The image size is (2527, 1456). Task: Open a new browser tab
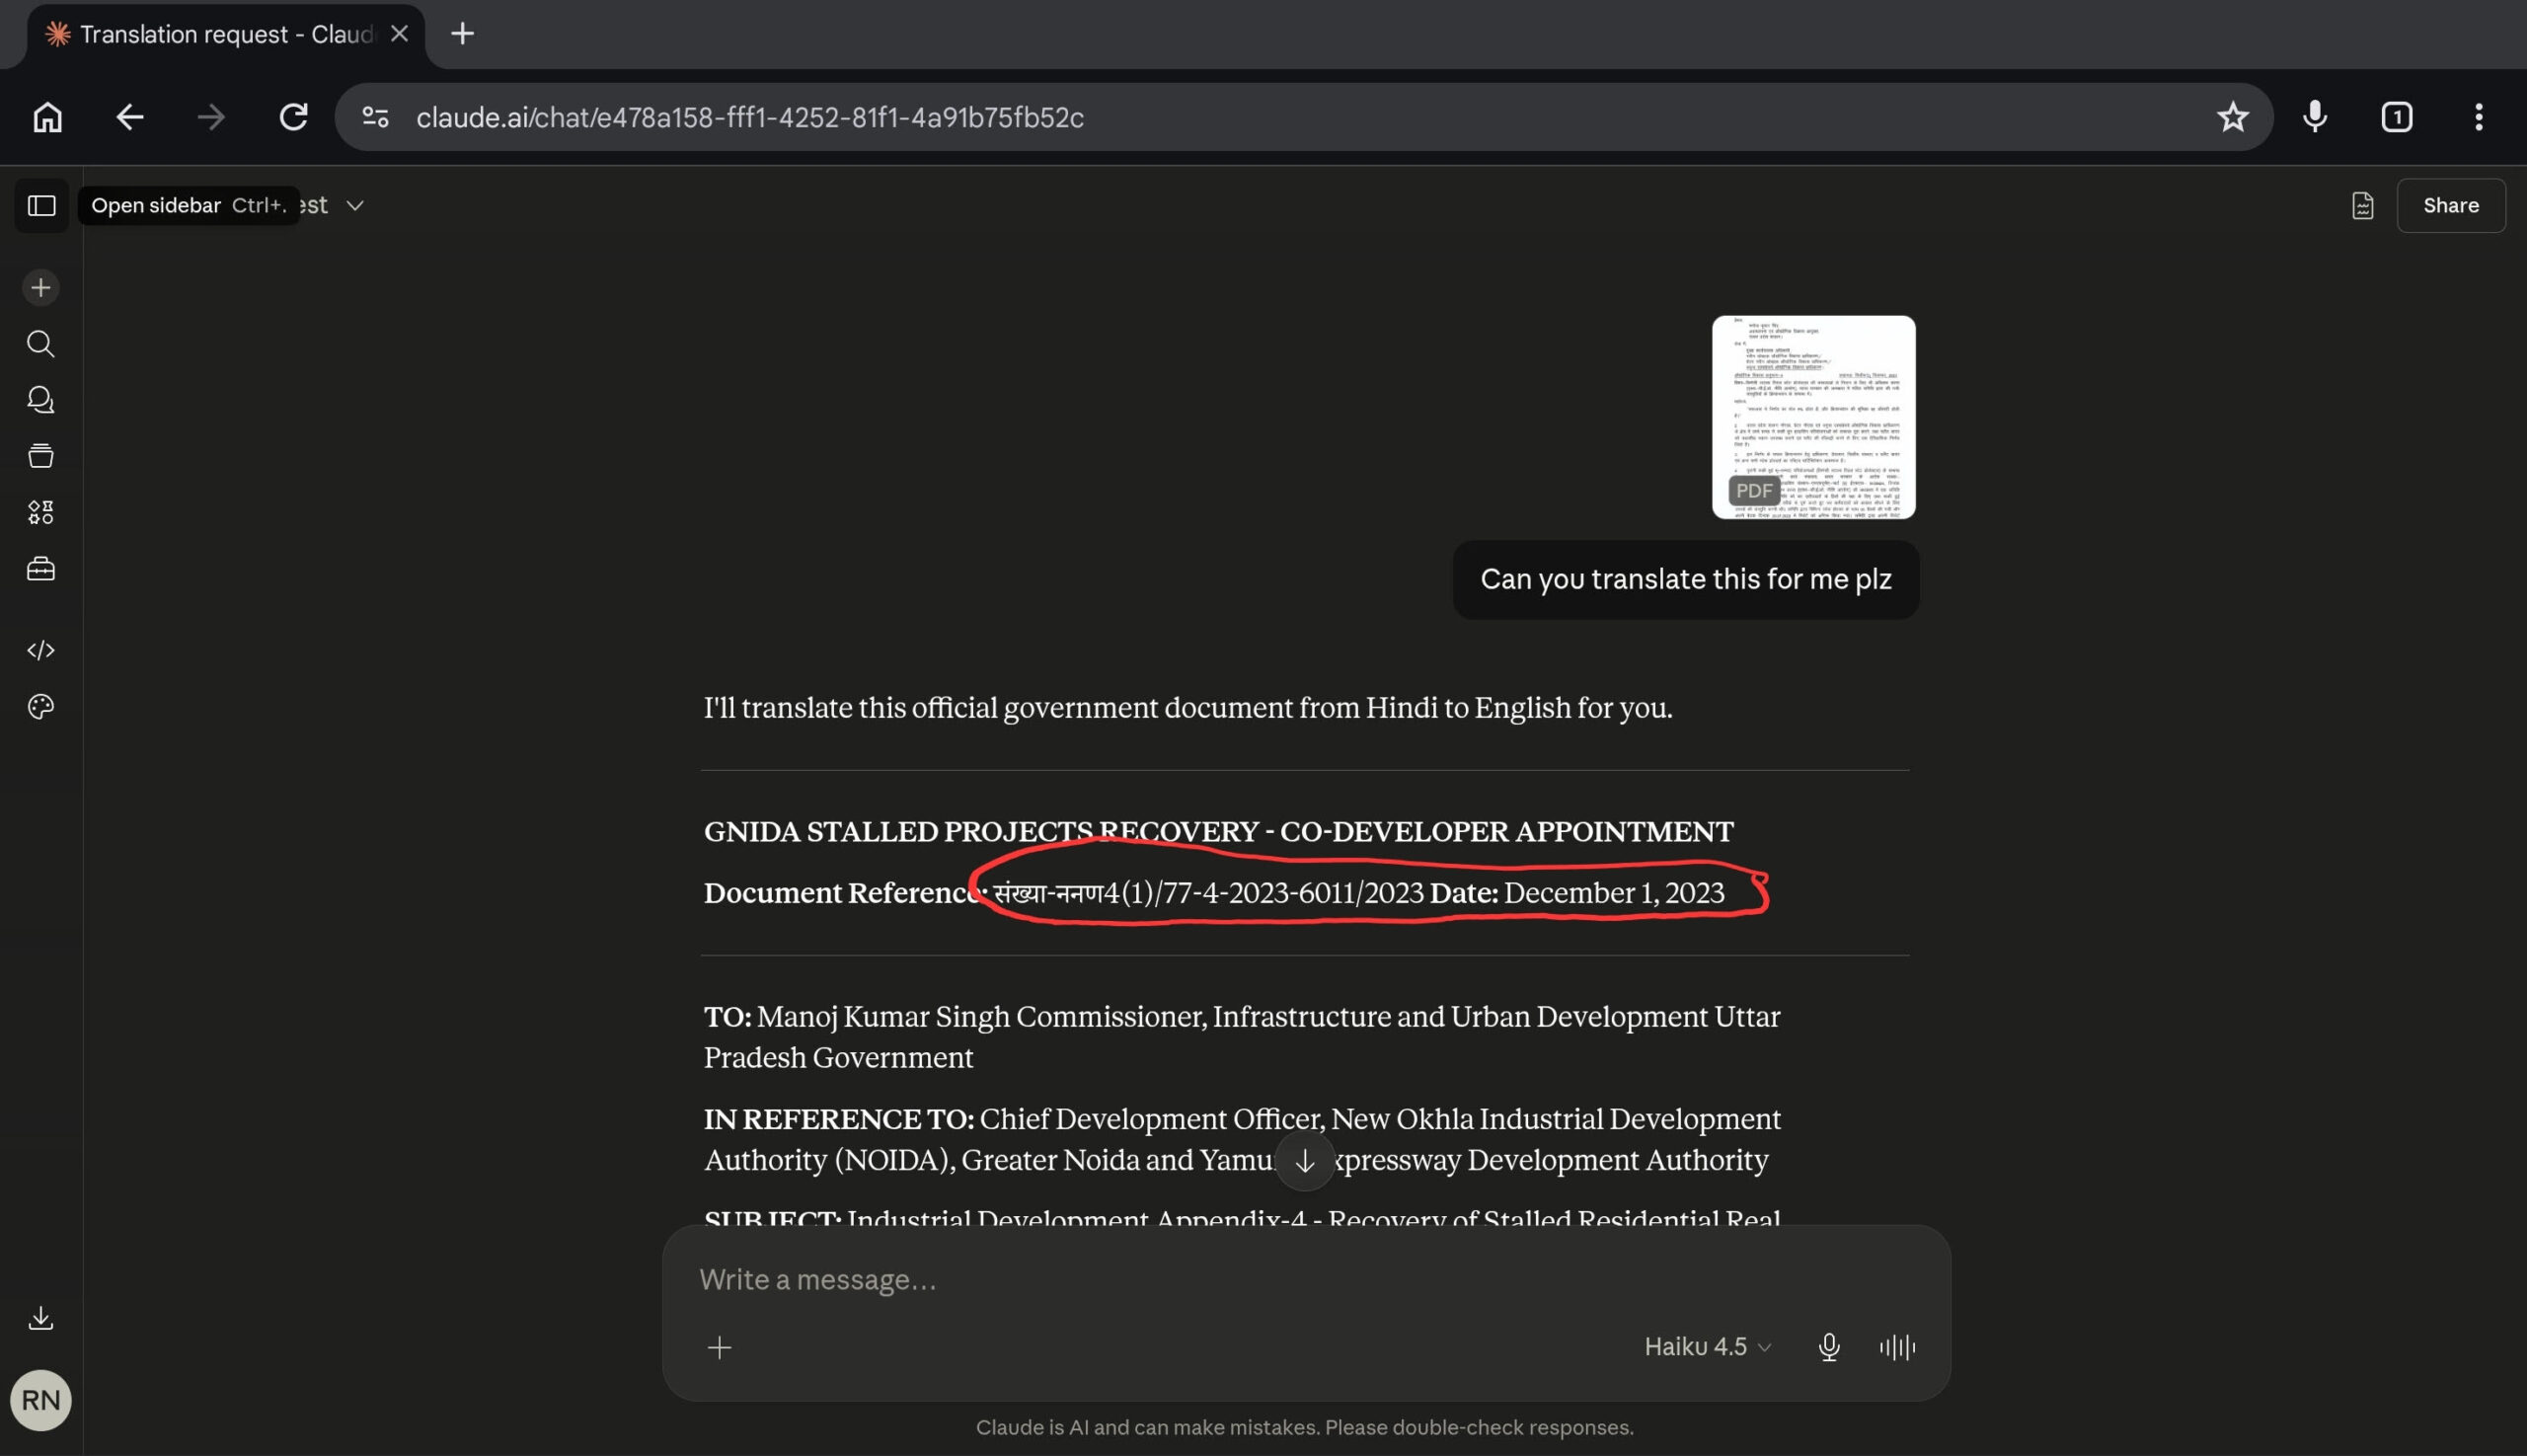(x=462, y=35)
